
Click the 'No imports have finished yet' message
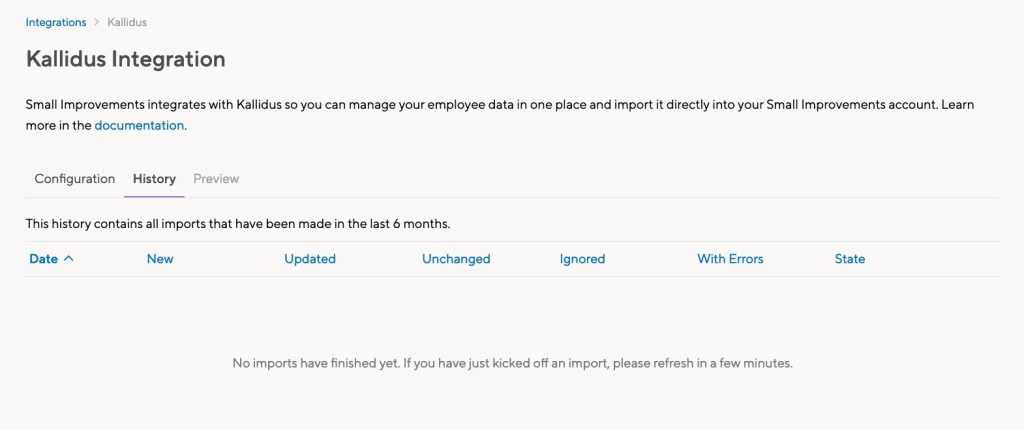512,363
